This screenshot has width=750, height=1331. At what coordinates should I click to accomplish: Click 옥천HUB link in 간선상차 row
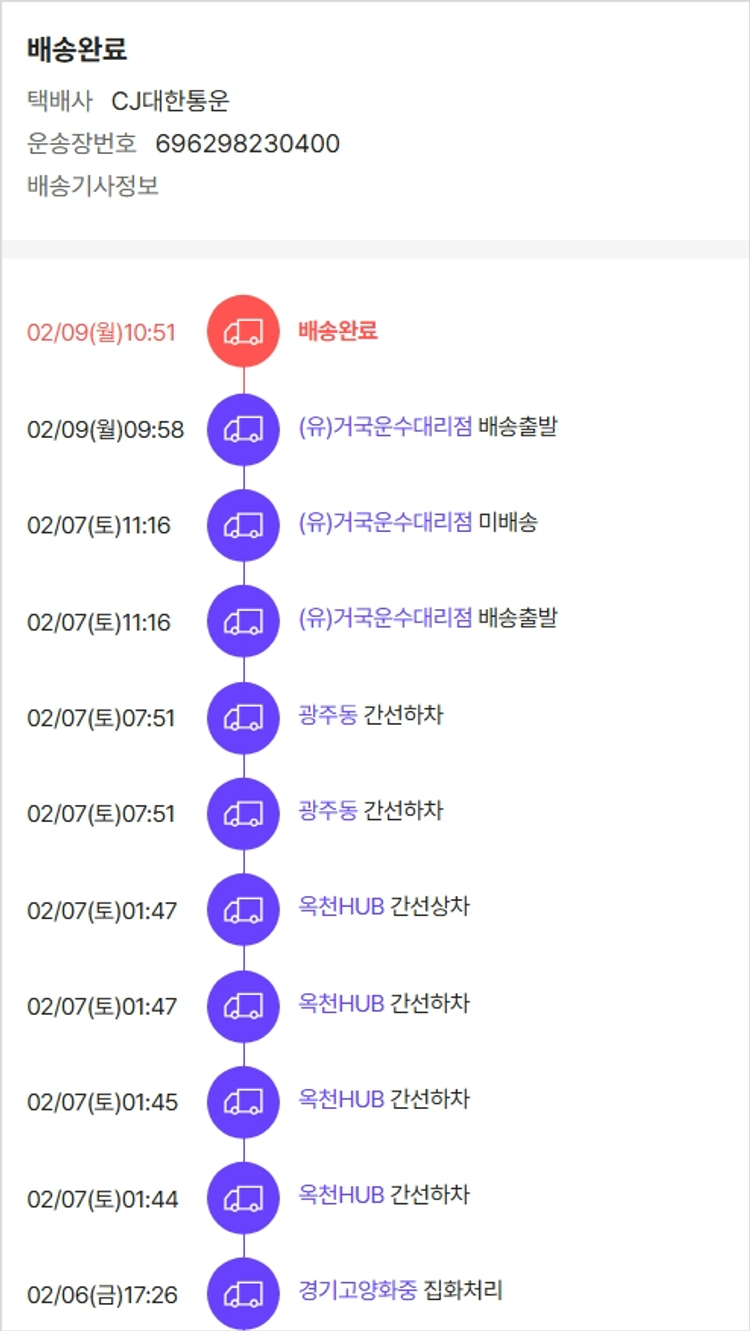tap(341, 907)
